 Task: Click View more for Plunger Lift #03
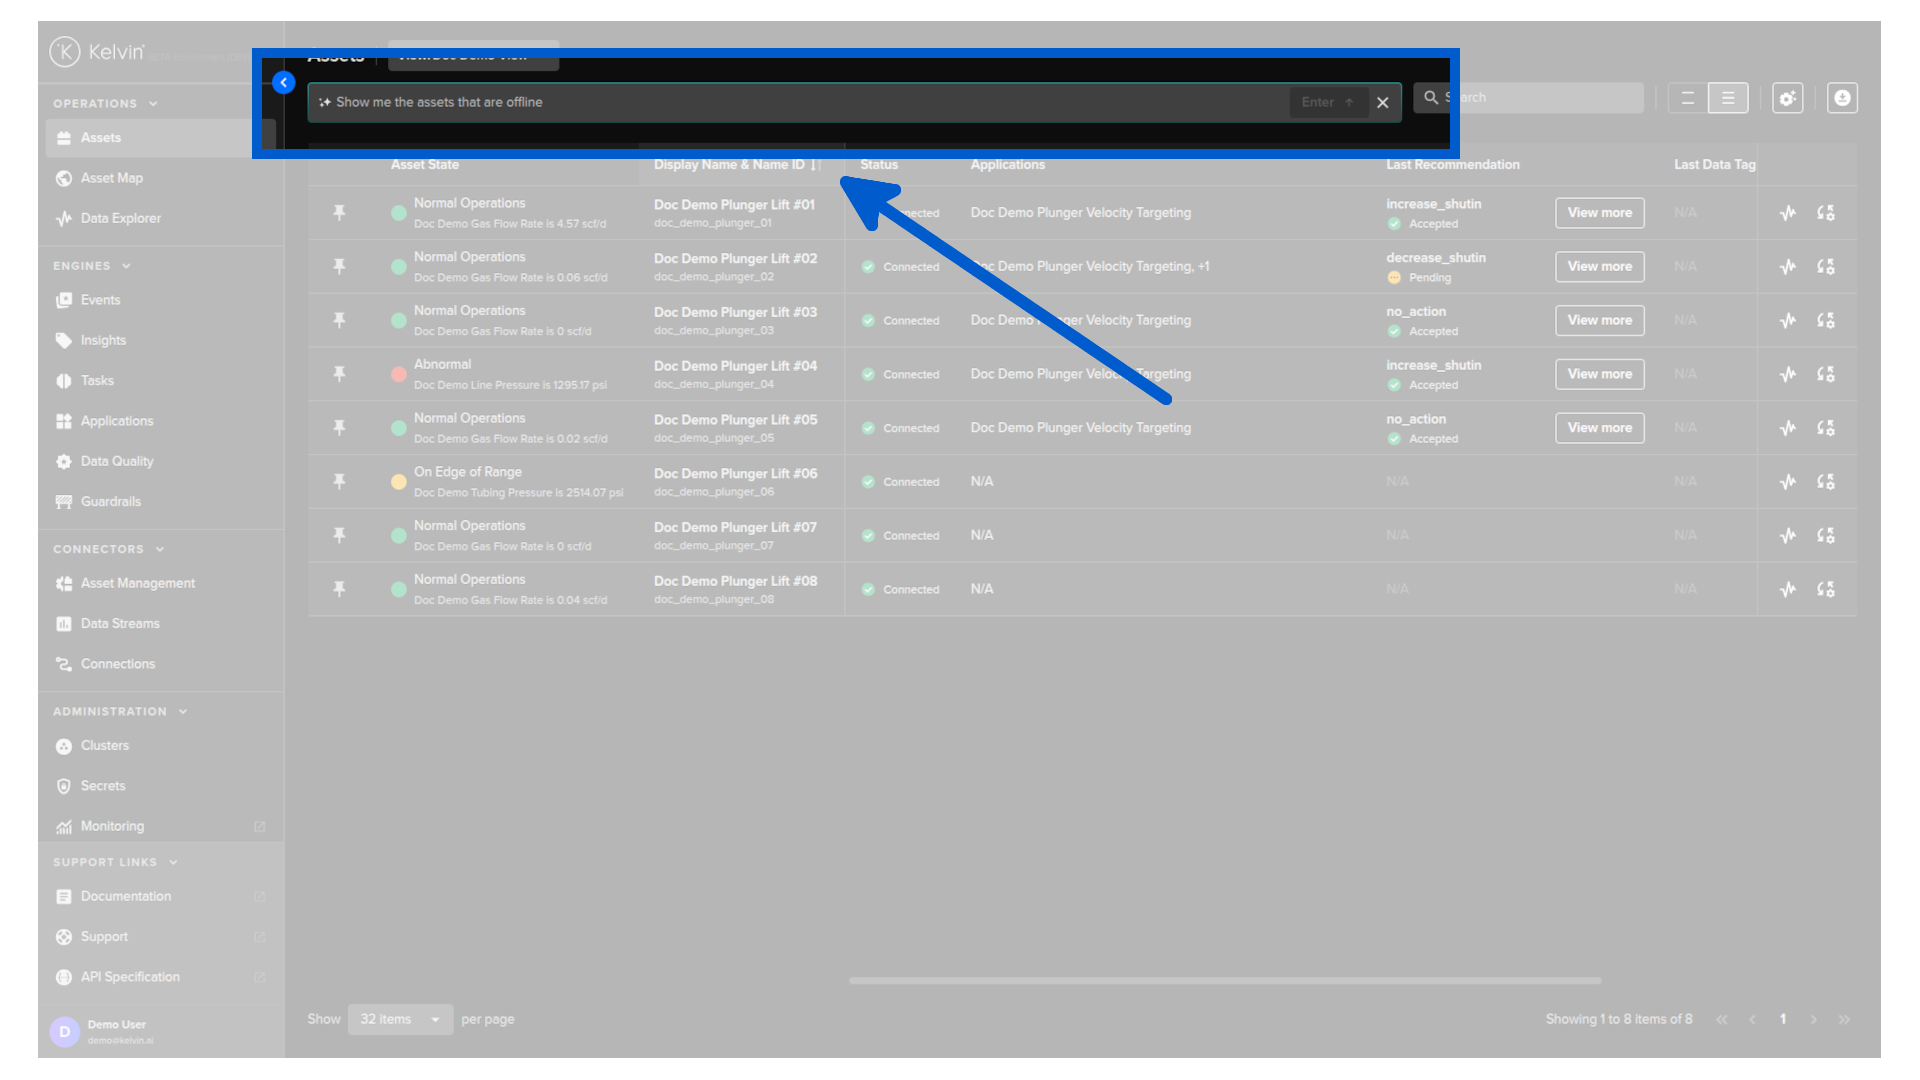(1599, 320)
